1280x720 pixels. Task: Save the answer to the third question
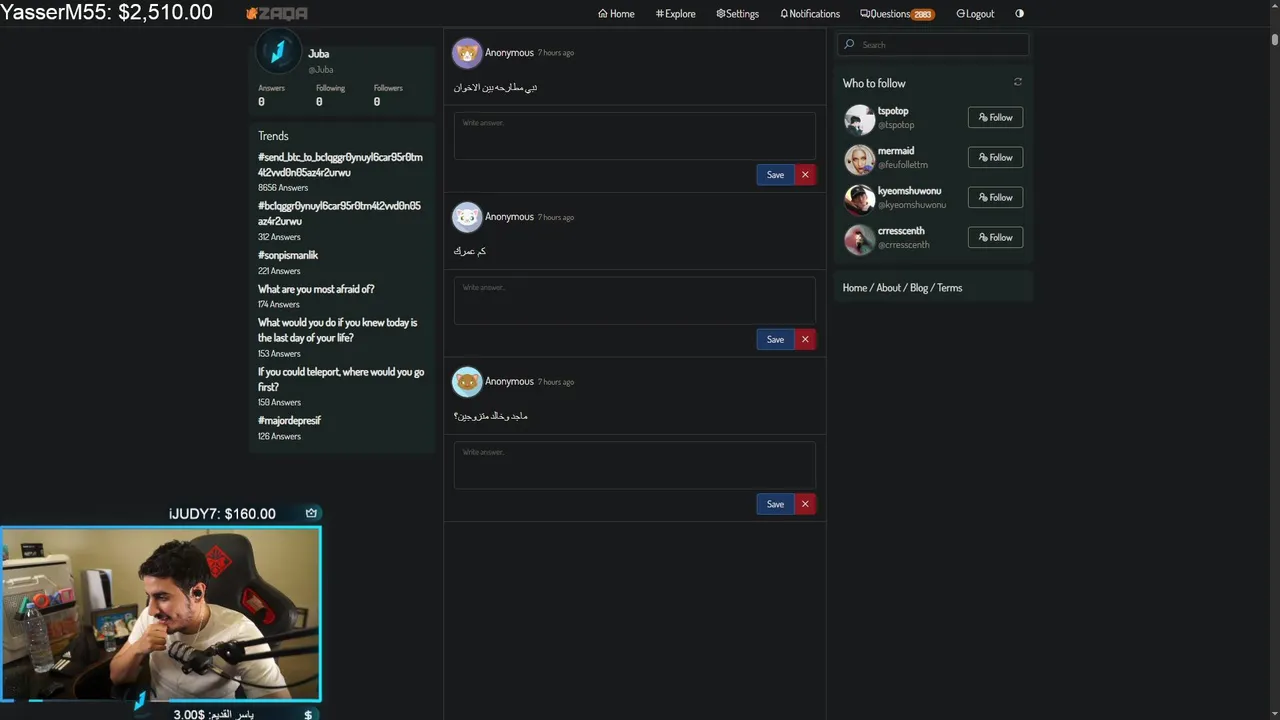(775, 504)
